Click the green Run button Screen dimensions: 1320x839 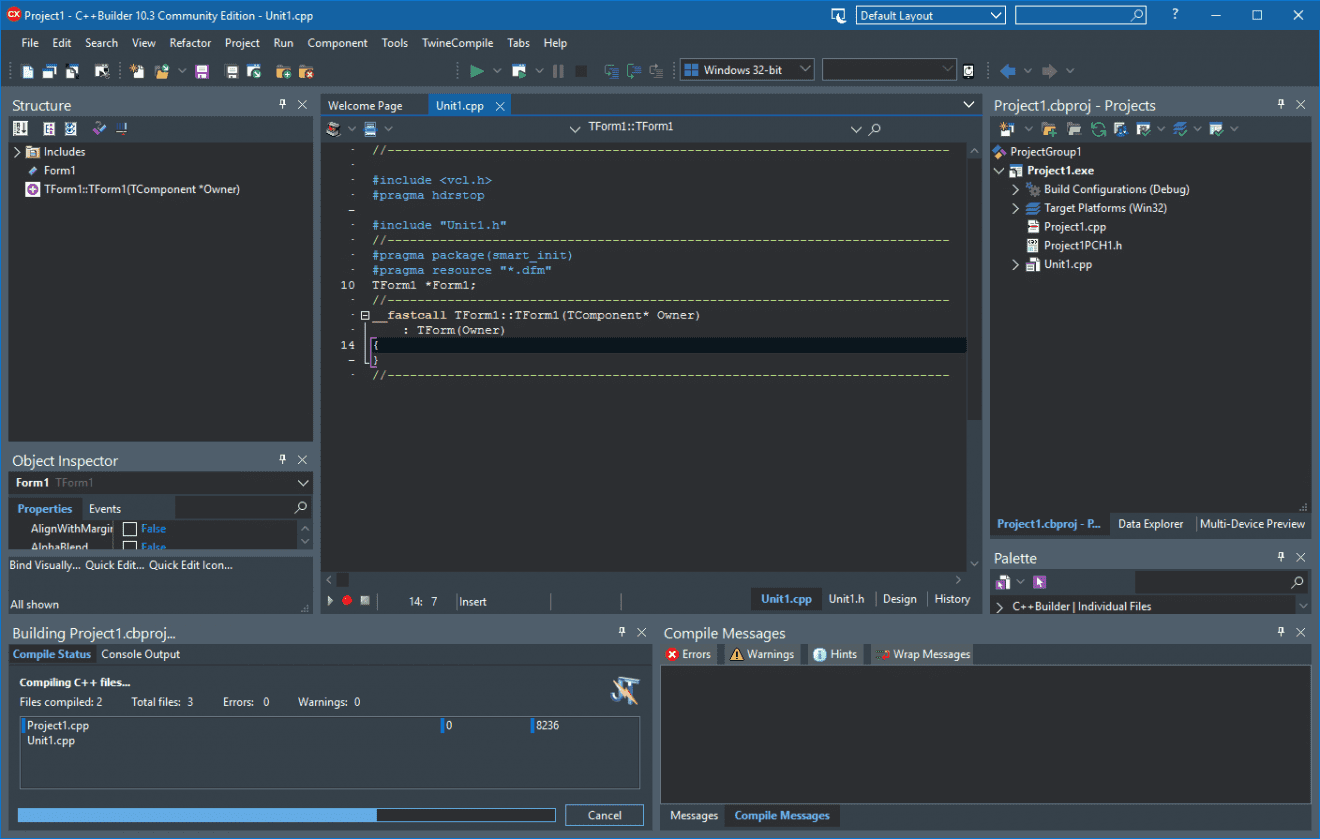click(x=477, y=71)
